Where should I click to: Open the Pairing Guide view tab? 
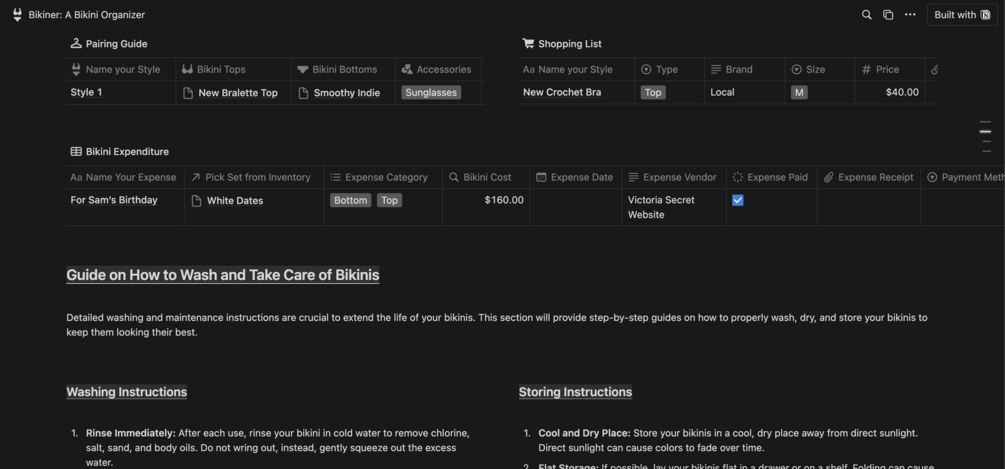pos(109,44)
